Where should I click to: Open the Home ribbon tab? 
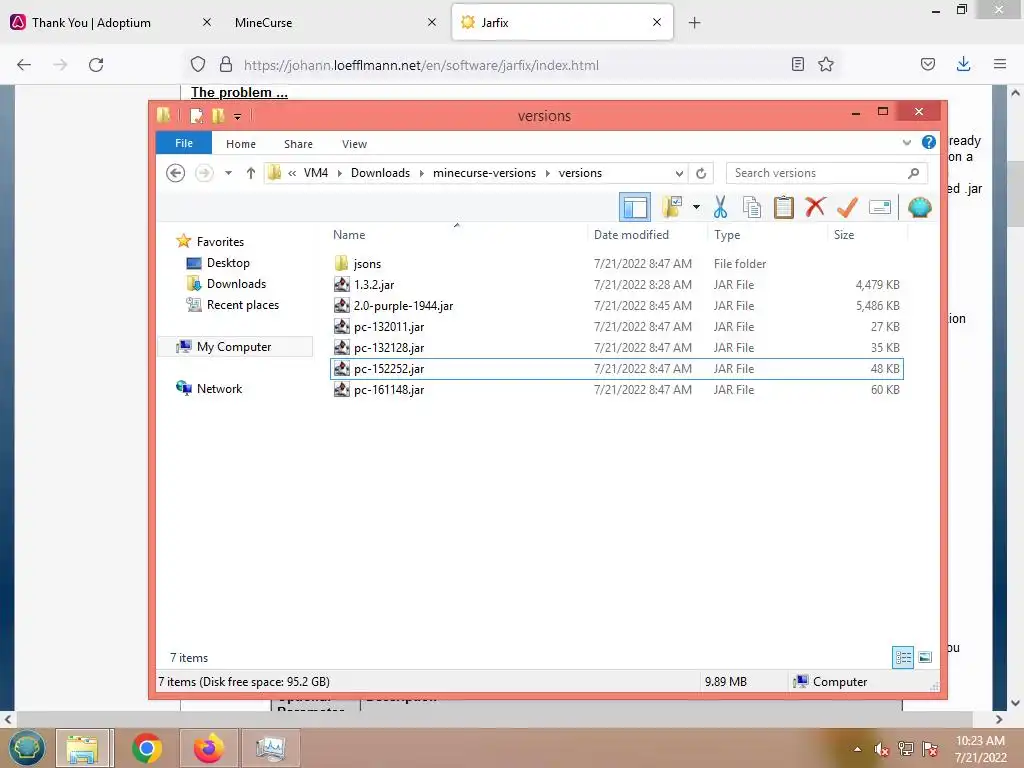click(241, 144)
